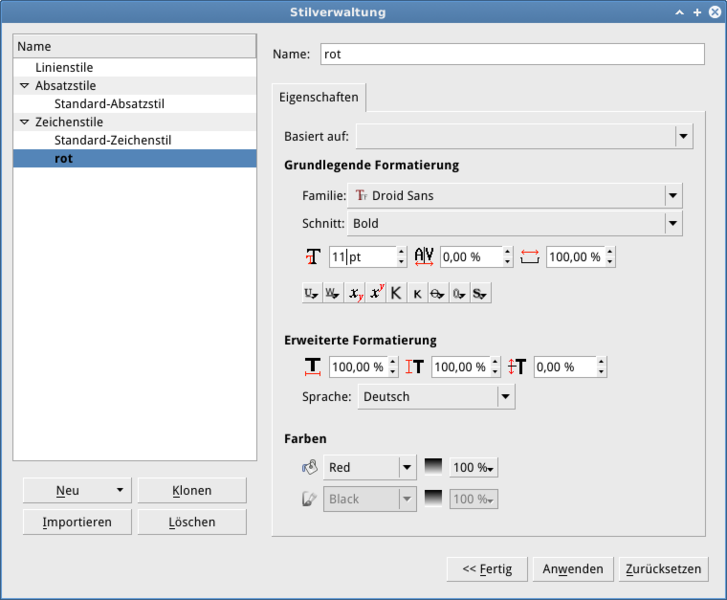Toggle all caps button
The width and height of the screenshot is (727, 600).
(396, 293)
